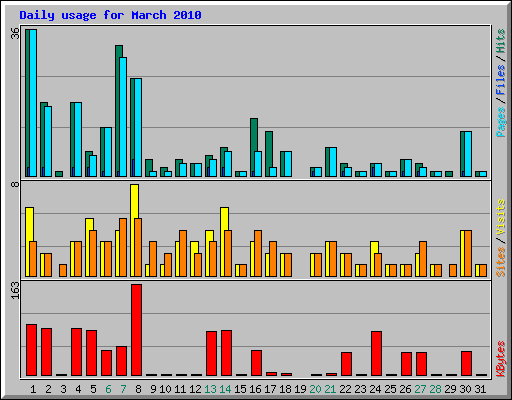Click the cyan files bar for day 21

(333, 162)
